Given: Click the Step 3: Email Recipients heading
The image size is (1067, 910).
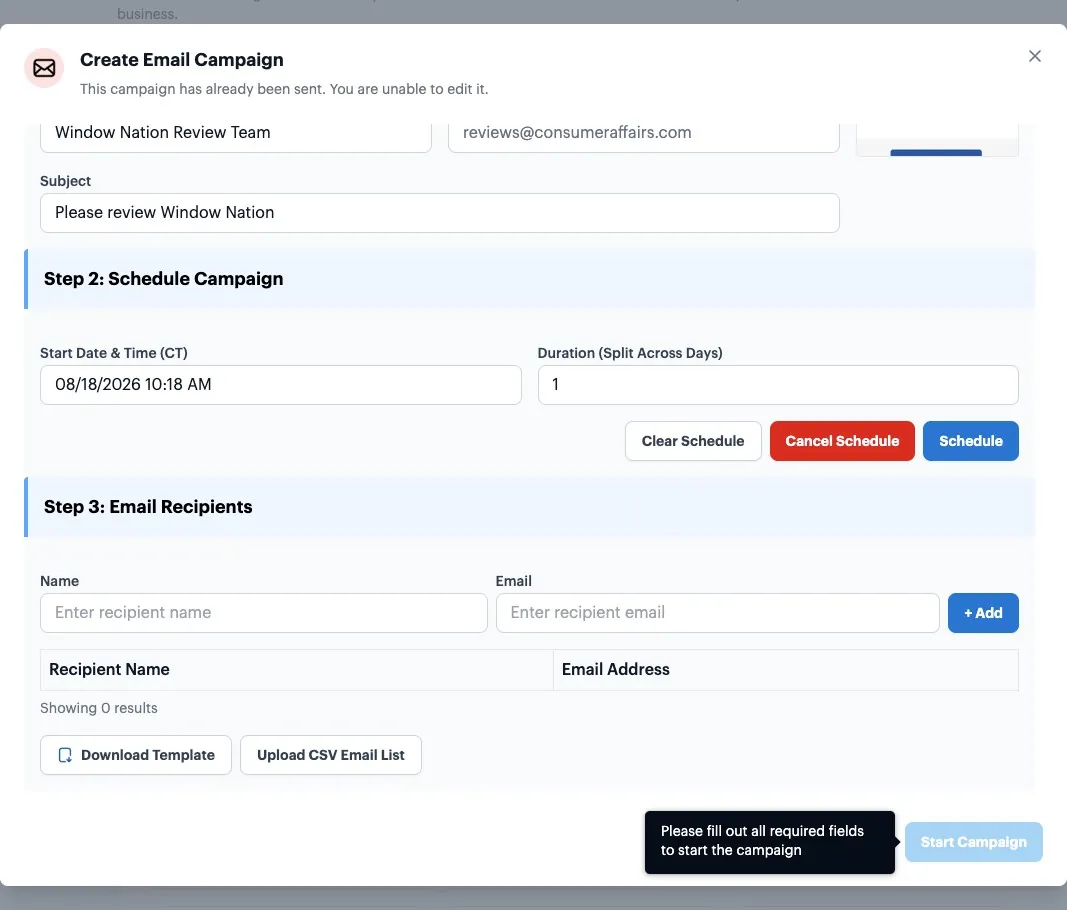Looking at the screenshot, I should tap(148, 507).
